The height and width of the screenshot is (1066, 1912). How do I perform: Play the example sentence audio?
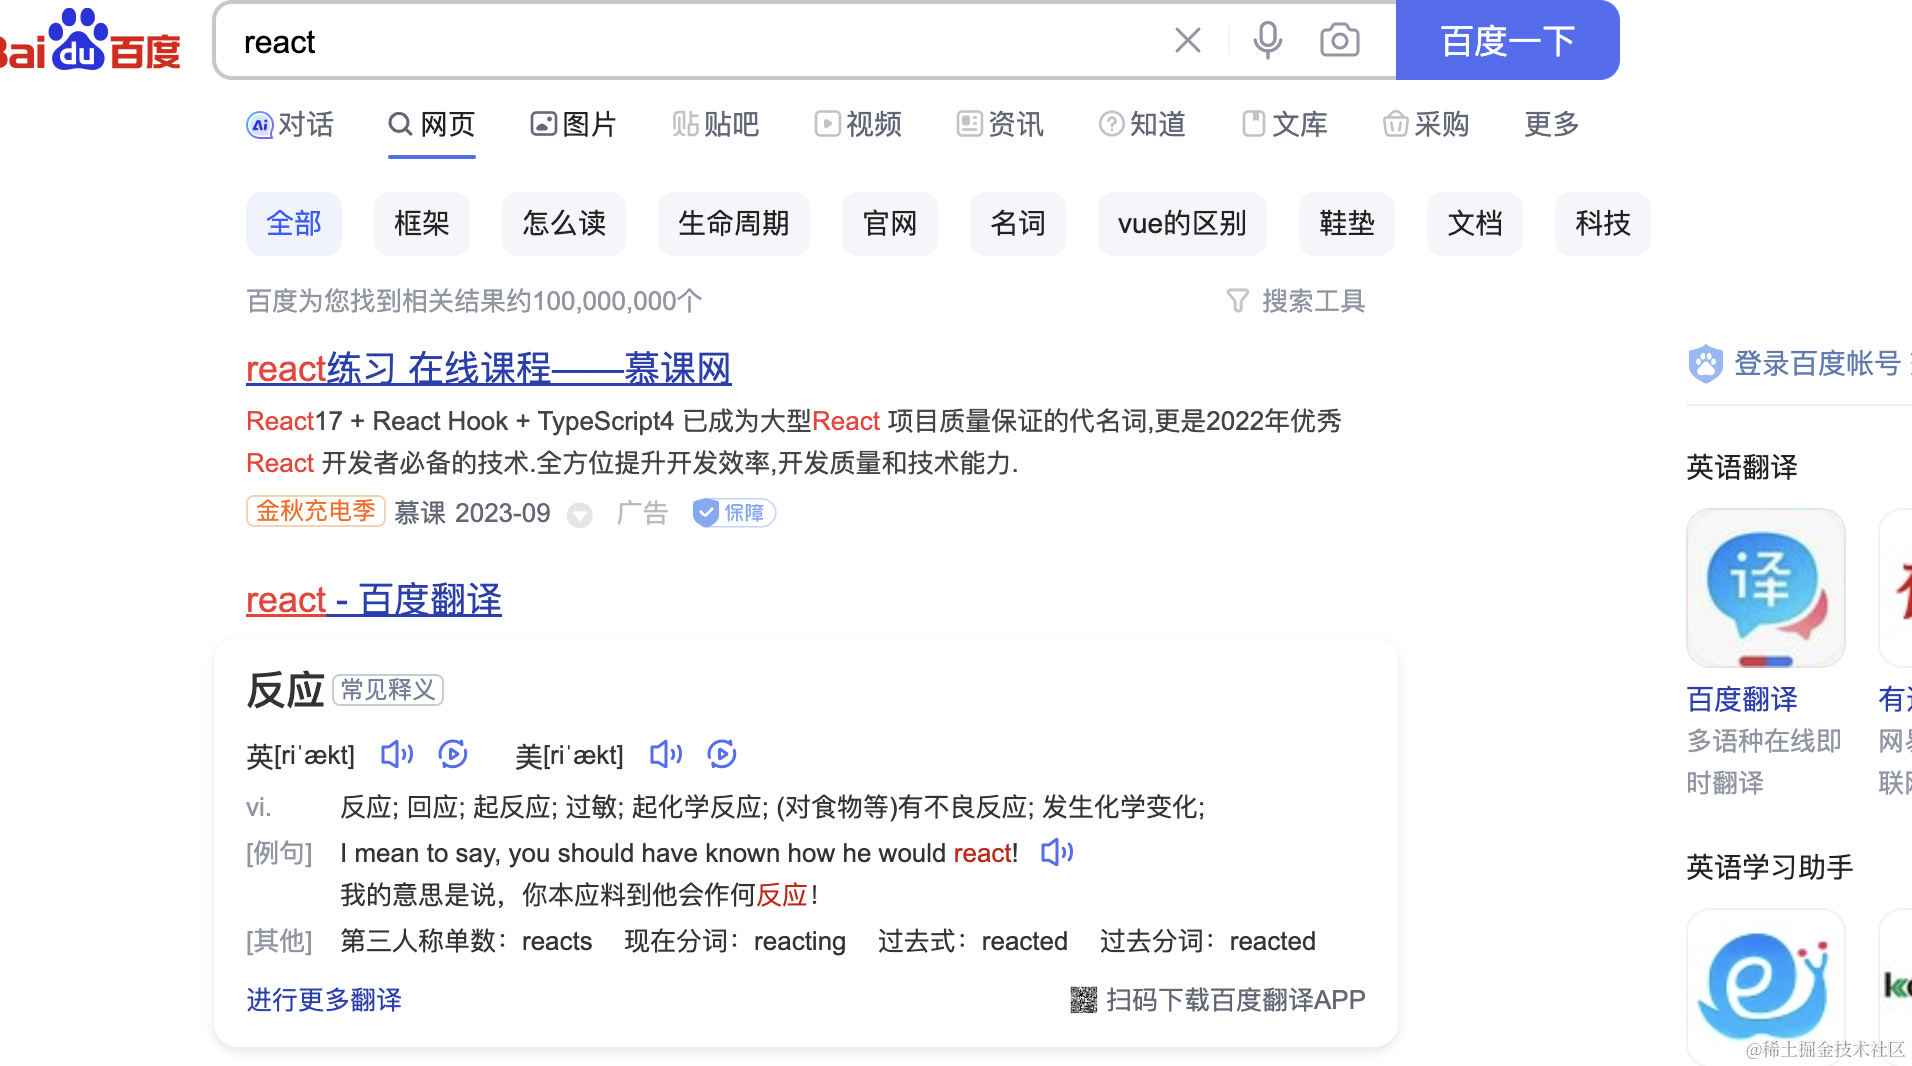point(1056,853)
